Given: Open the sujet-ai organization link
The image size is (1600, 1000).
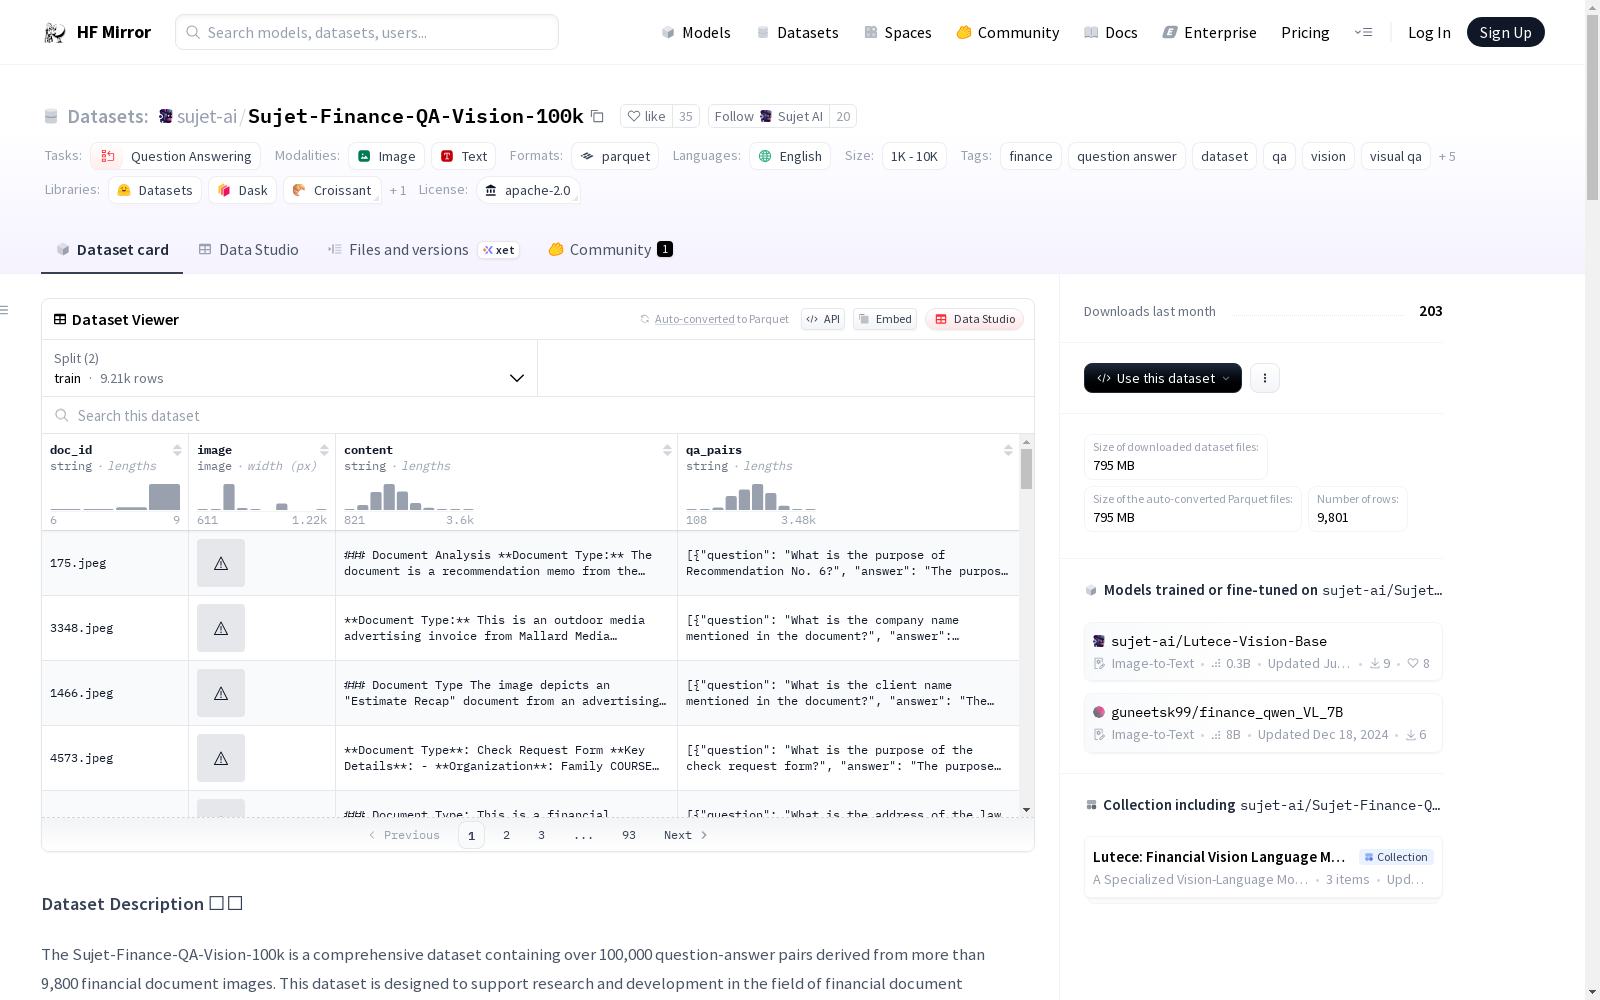Looking at the screenshot, I should click(x=206, y=116).
